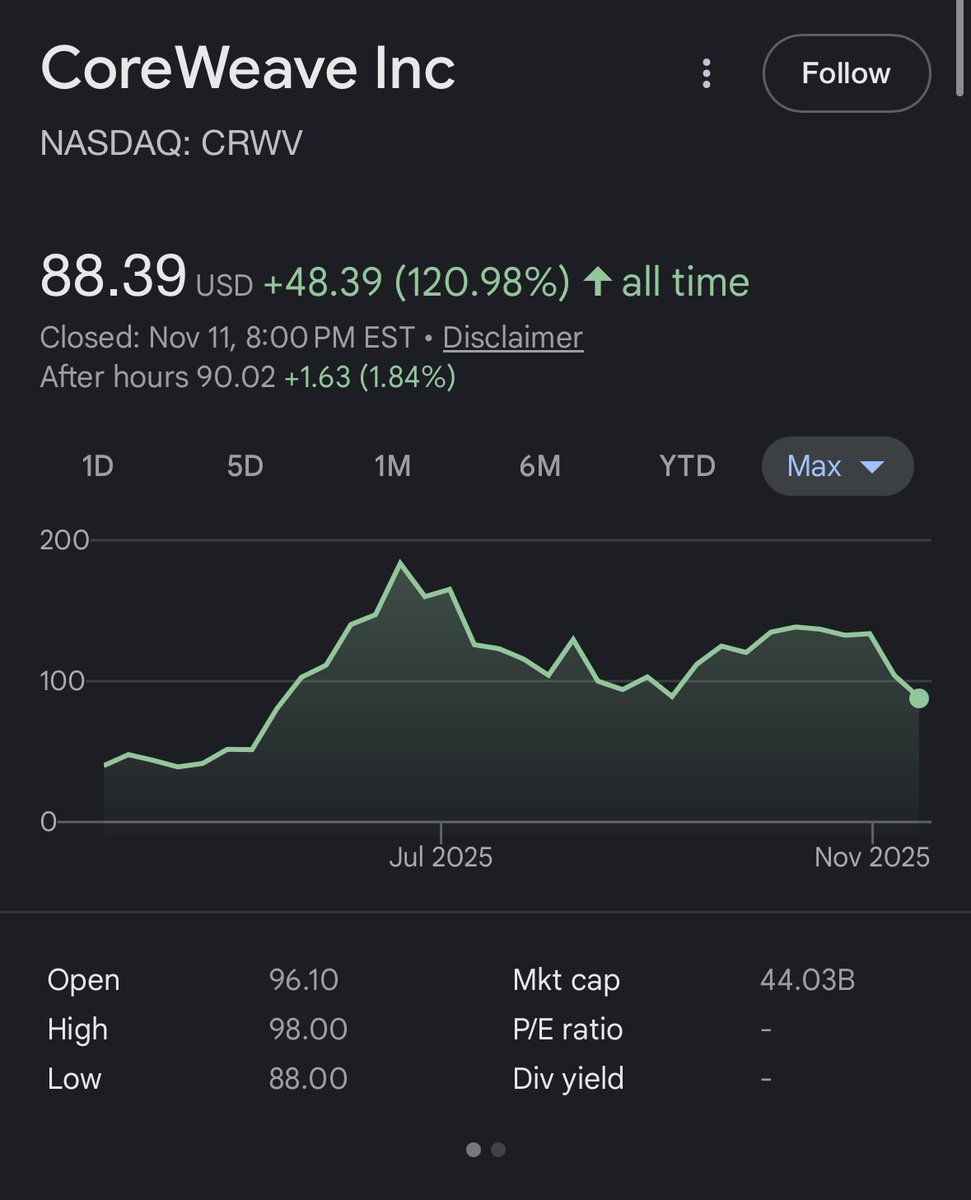The width and height of the screenshot is (971, 1200).
Task: Follow CoreWeave Inc stock
Action: pos(846,73)
